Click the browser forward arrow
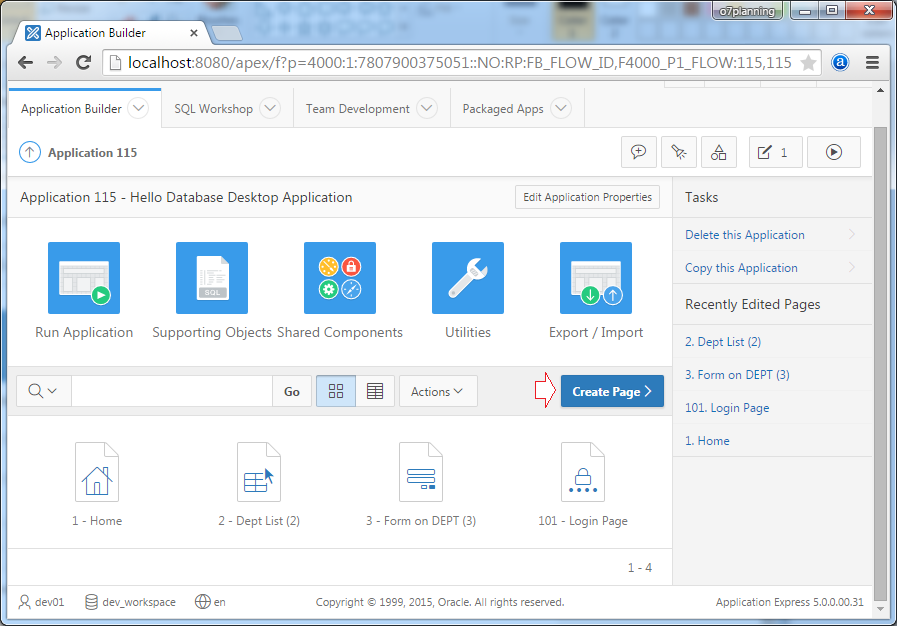 [54, 62]
